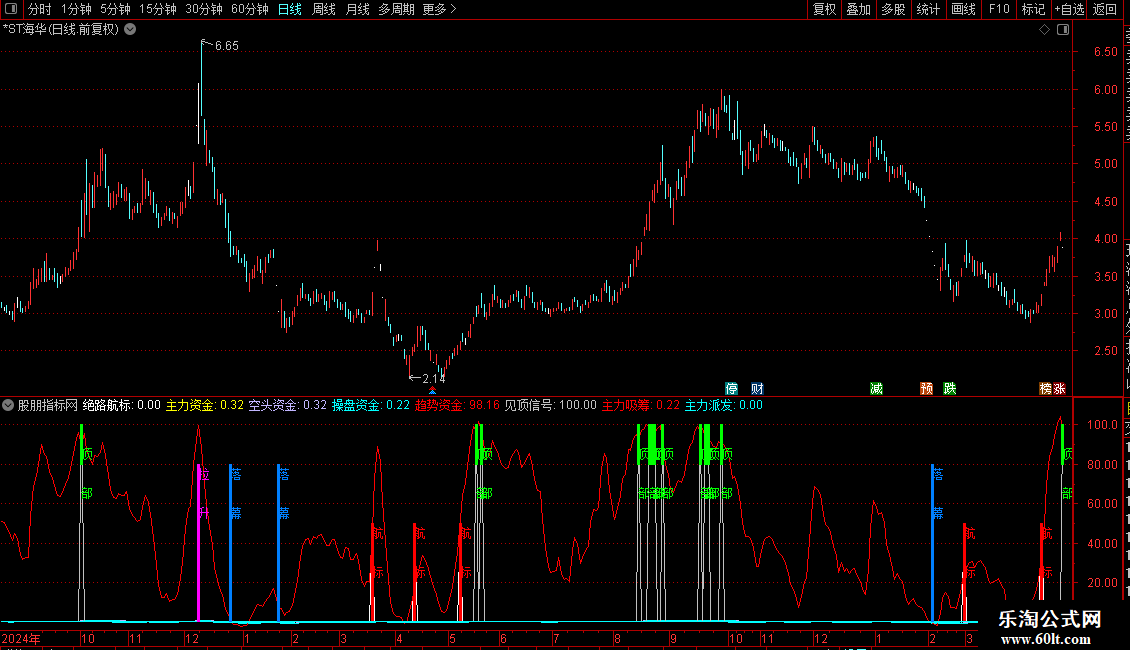Click the 减 (share reduction) event marker
This screenshot has width=1130, height=650.
pyautogui.click(x=876, y=388)
